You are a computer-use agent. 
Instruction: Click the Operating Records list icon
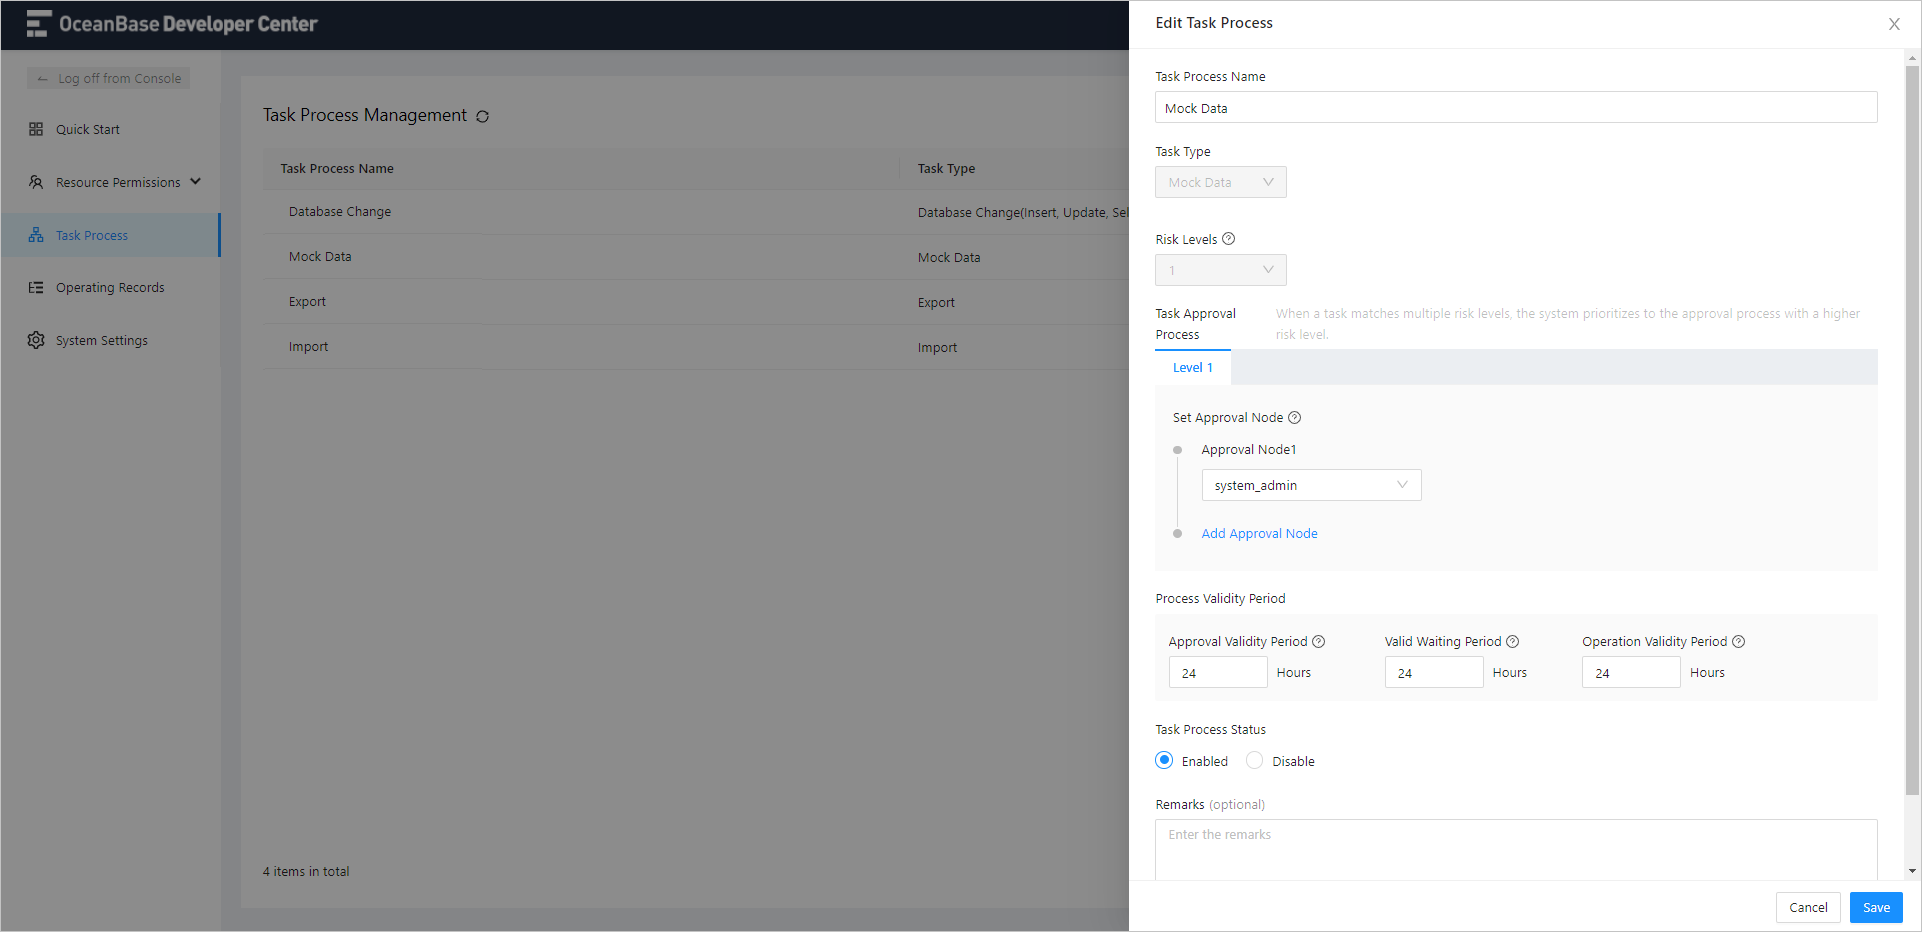click(x=36, y=287)
